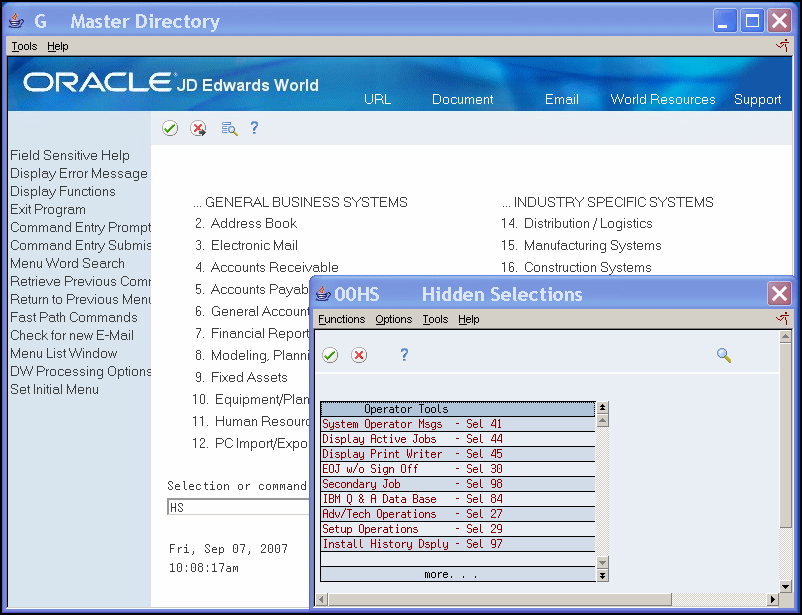Click Return to Previous Menu in sidebar
This screenshot has width=802, height=615.
(x=80, y=299)
